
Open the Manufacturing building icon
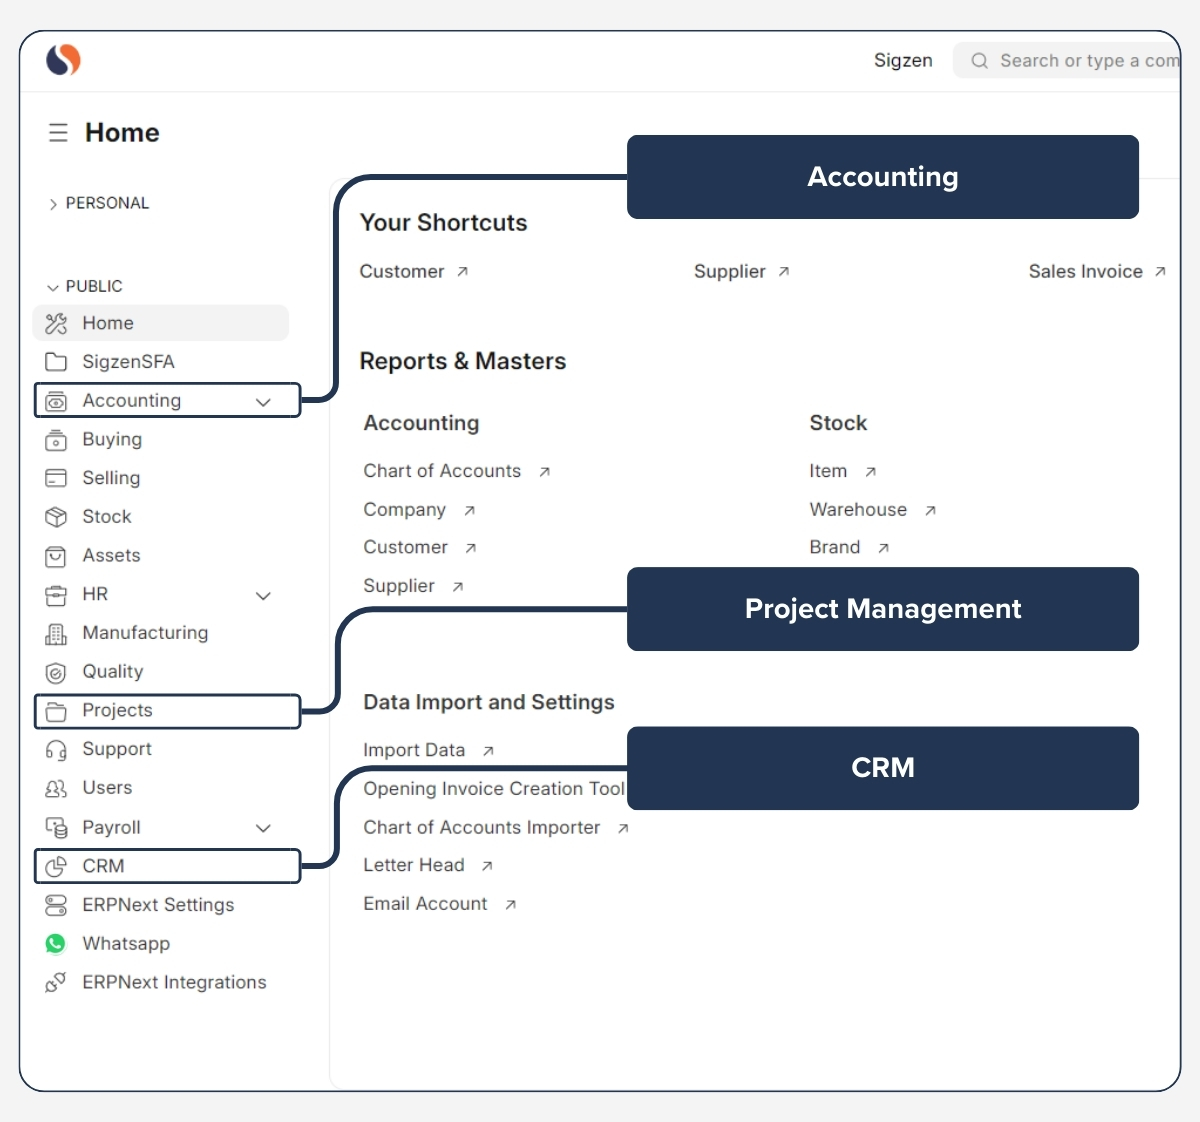point(56,633)
